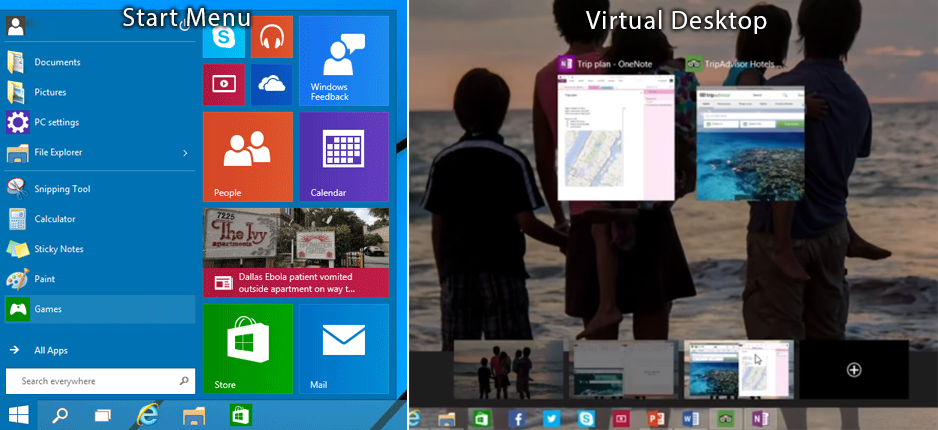
Task: Launch Snipping Tool
Action: (100, 189)
